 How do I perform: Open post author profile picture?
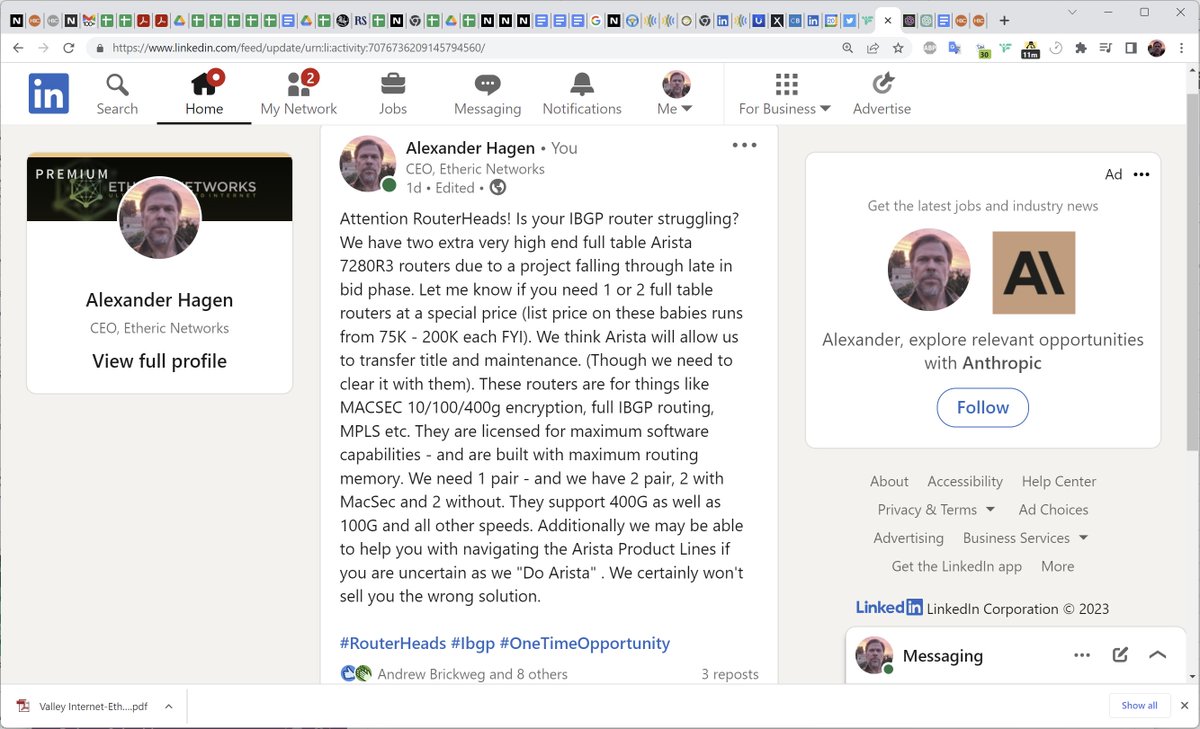(368, 164)
